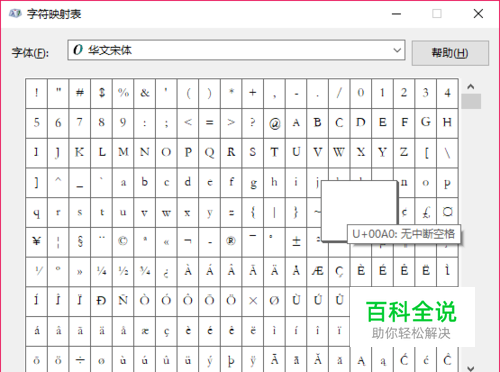
Task: Select the one-half ½ fraction cell
Action: [123, 271]
